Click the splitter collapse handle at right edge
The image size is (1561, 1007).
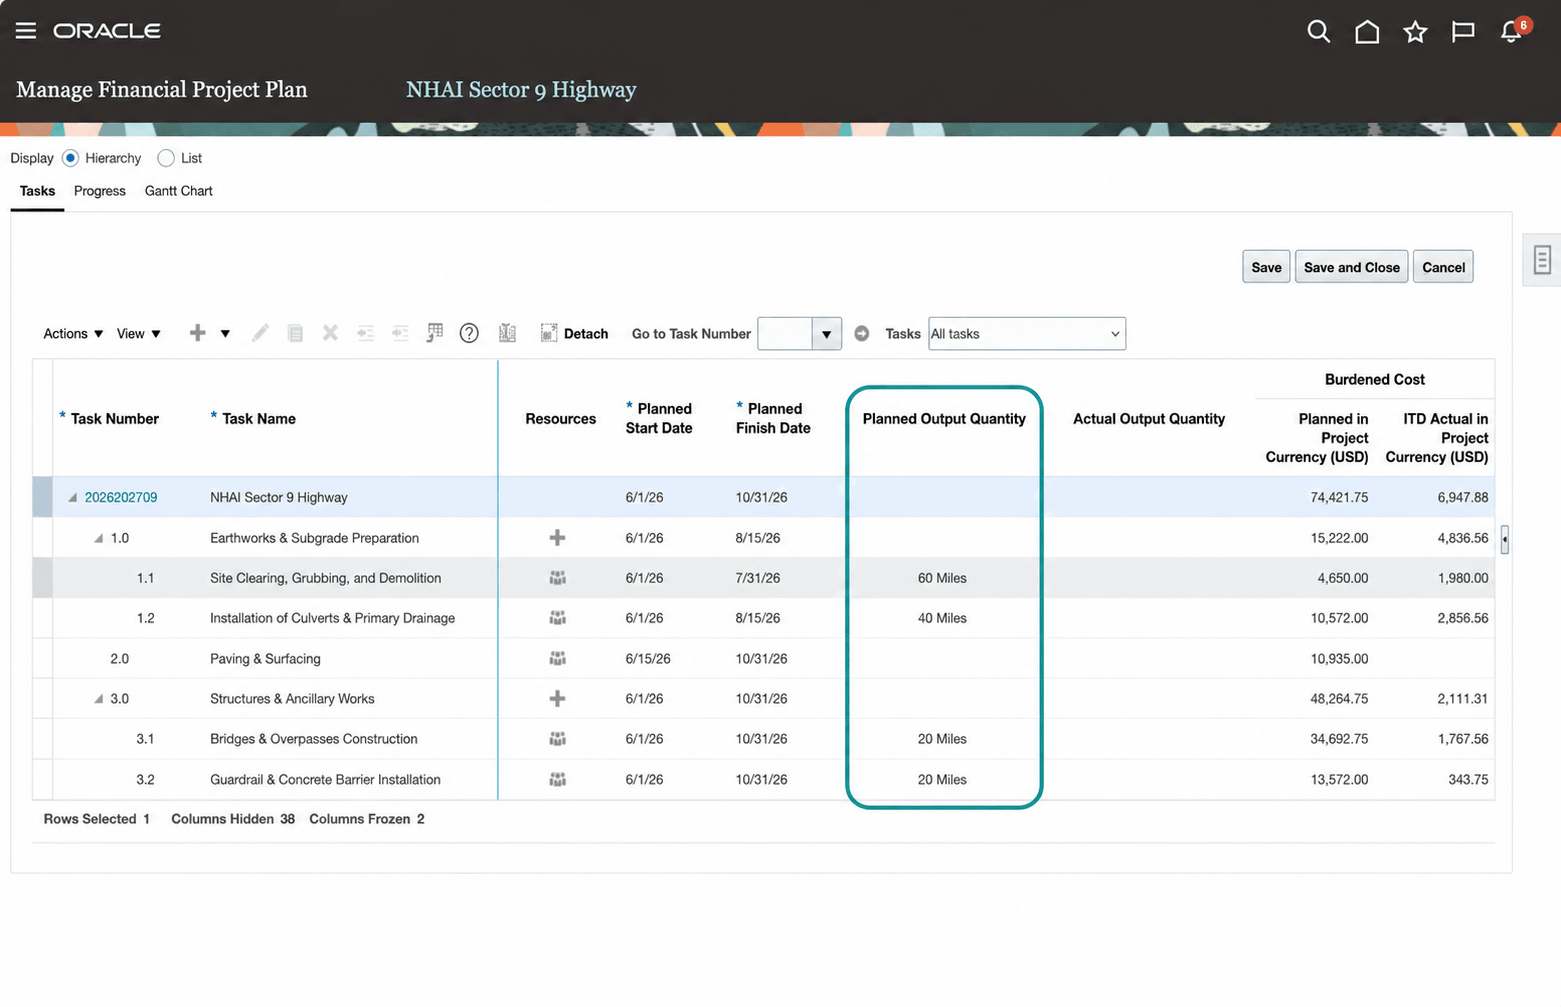coord(1505,539)
